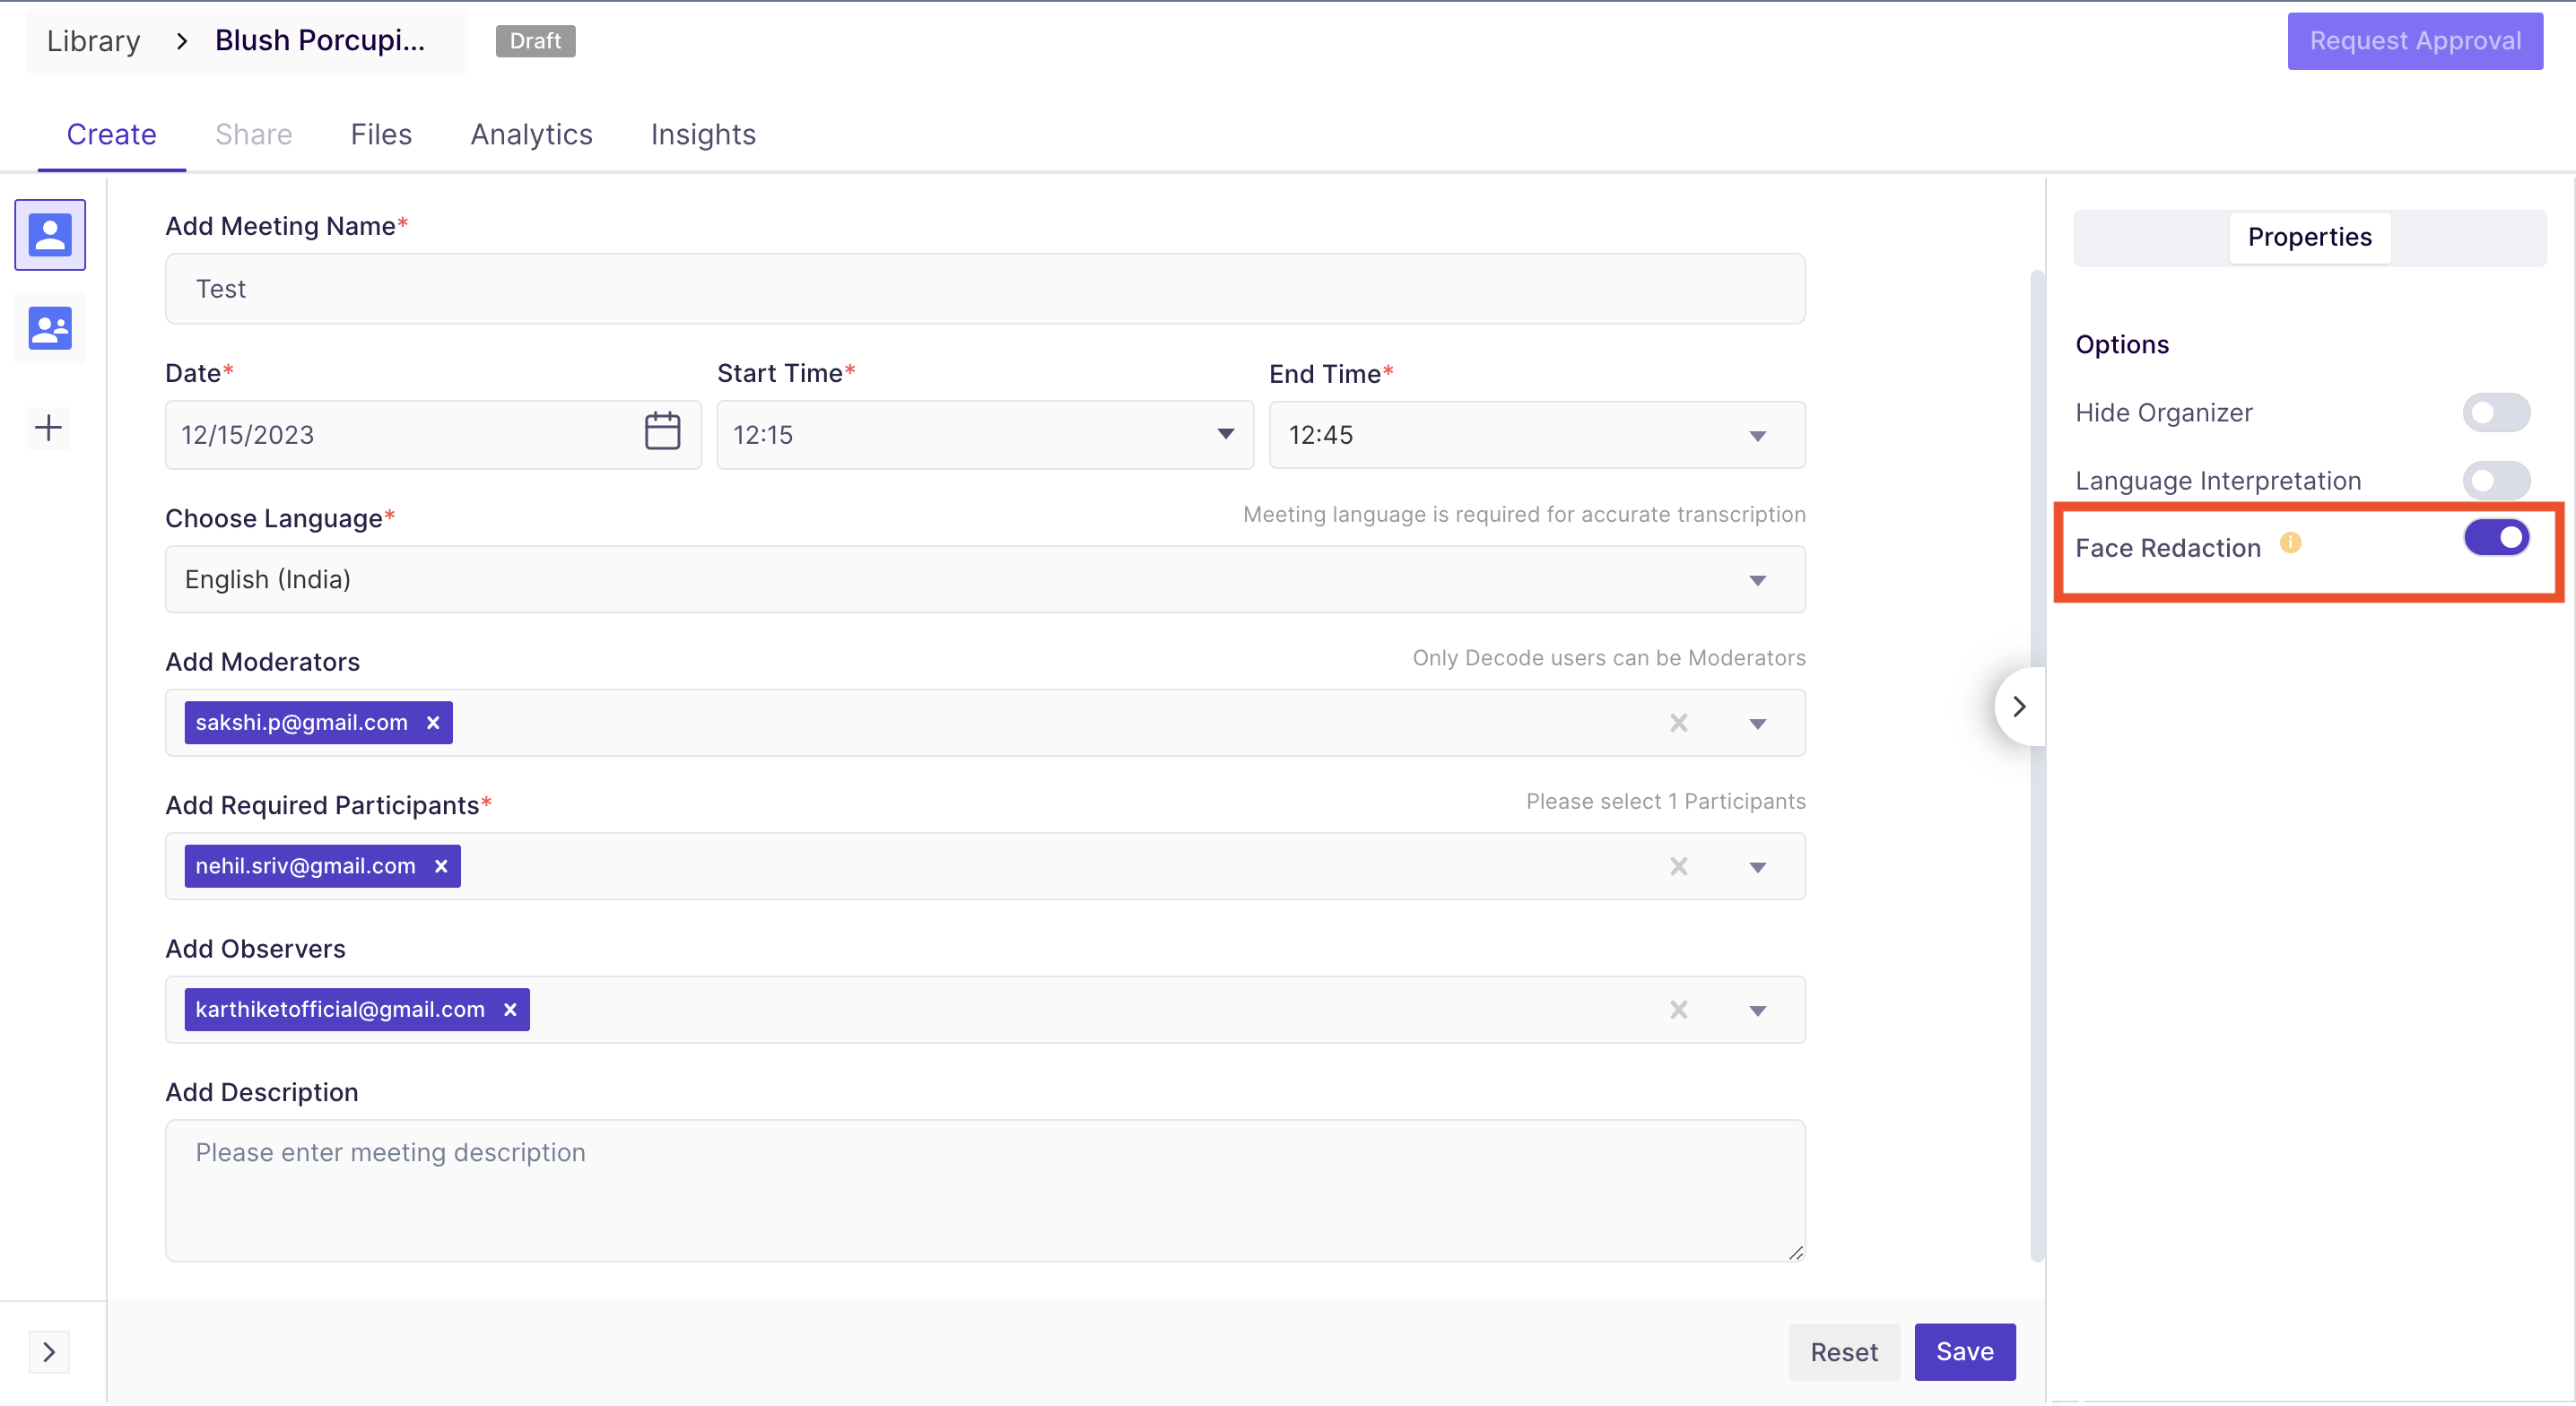This screenshot has width=2576, height=1406.
Task: Click the plus icon in left sidebar
Action: tap(48, 428)
